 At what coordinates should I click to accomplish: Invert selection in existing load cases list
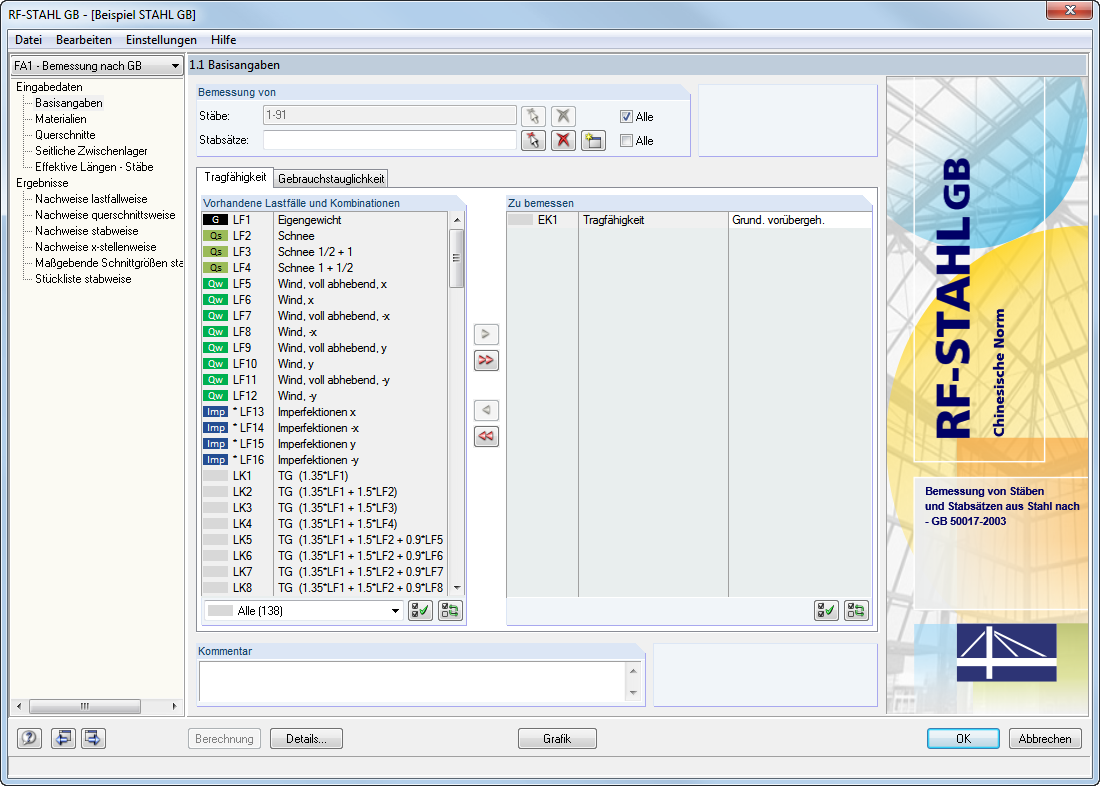(450, 611)
